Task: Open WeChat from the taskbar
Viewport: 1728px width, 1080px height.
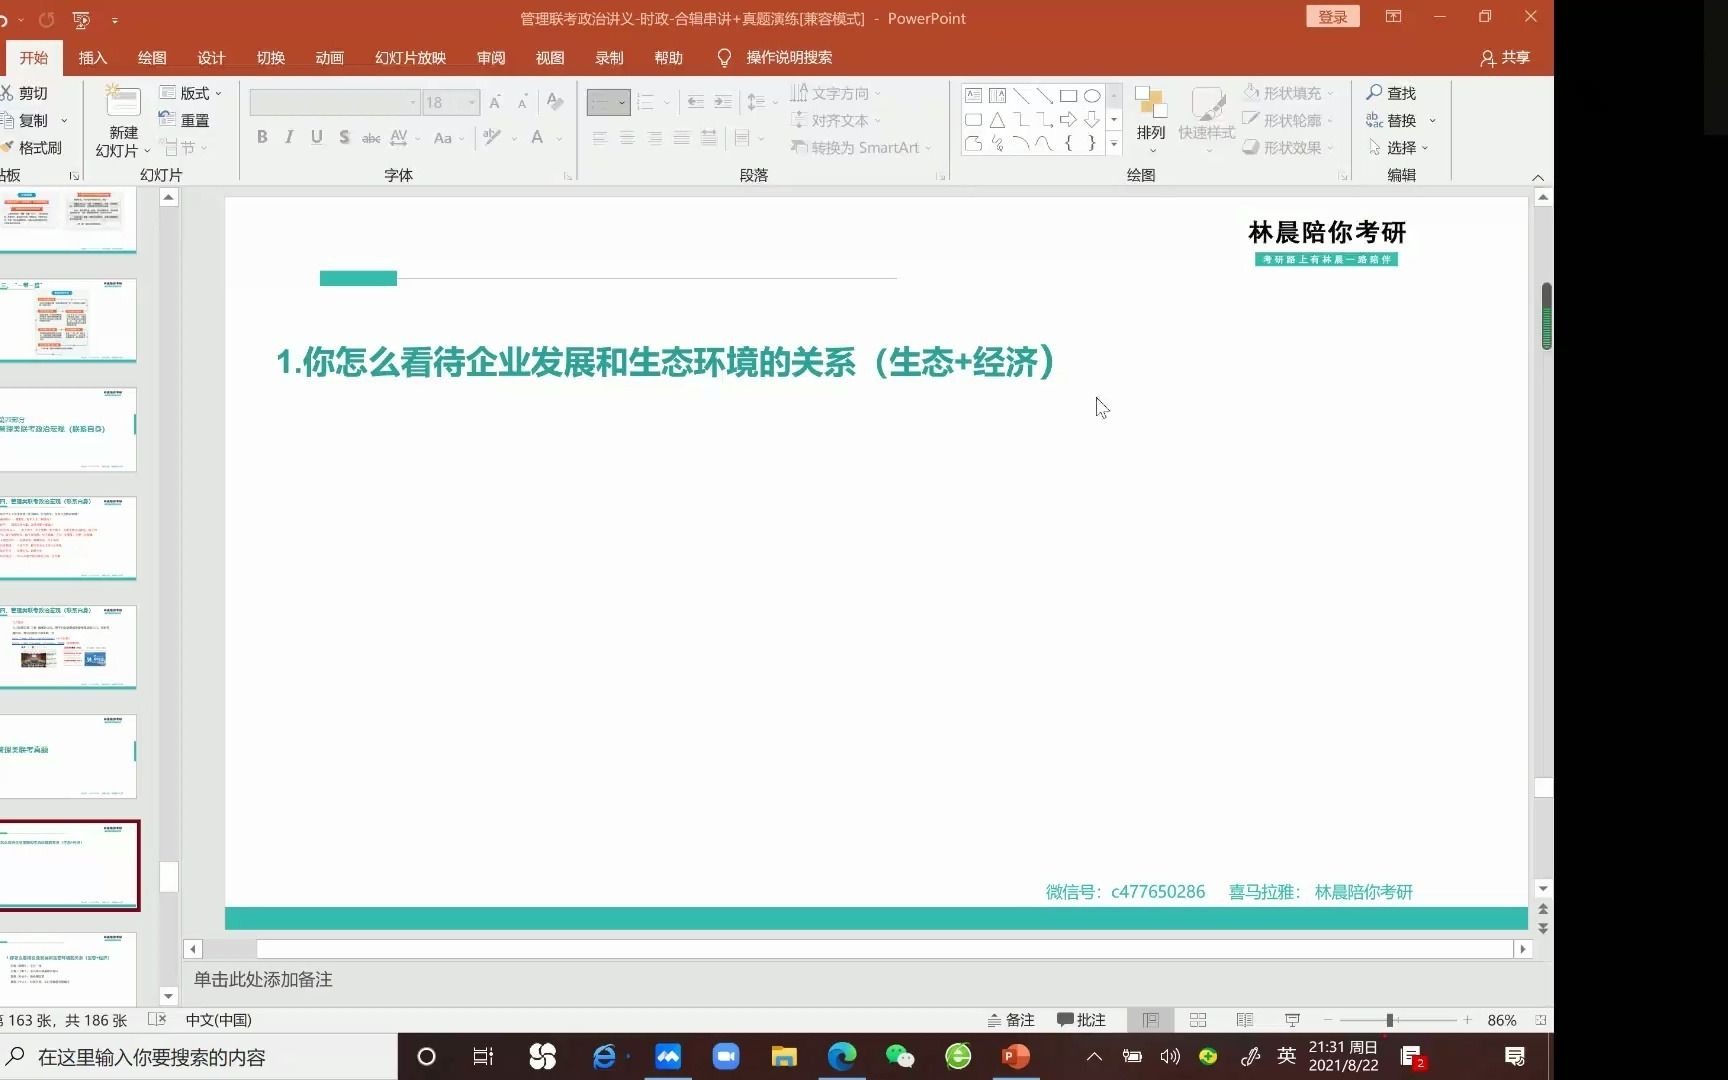Action: pos(900,1057)
